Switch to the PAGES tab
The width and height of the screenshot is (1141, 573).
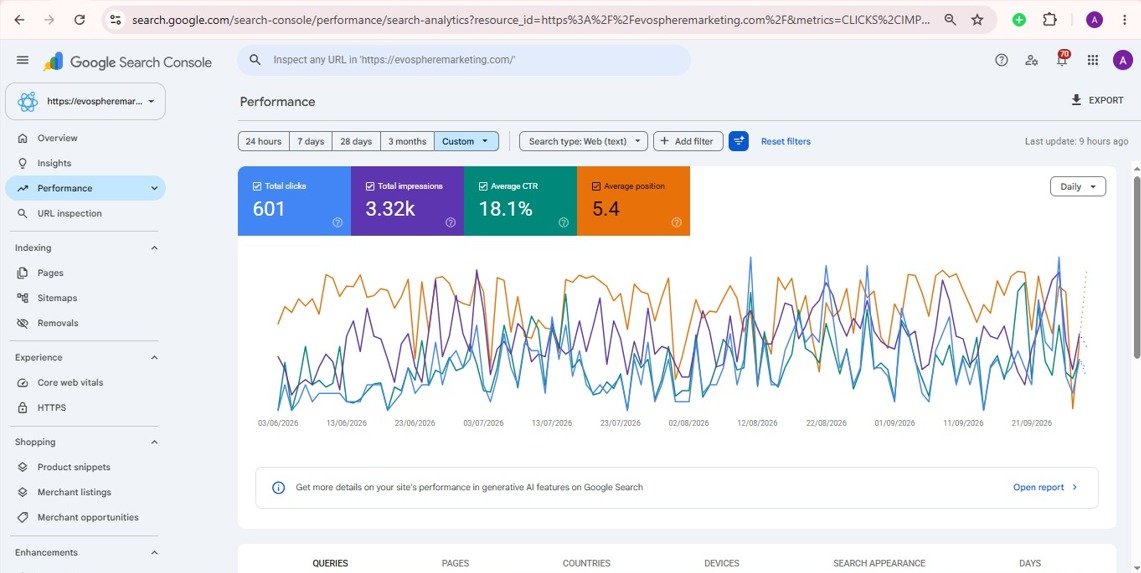tap(456, 563)
